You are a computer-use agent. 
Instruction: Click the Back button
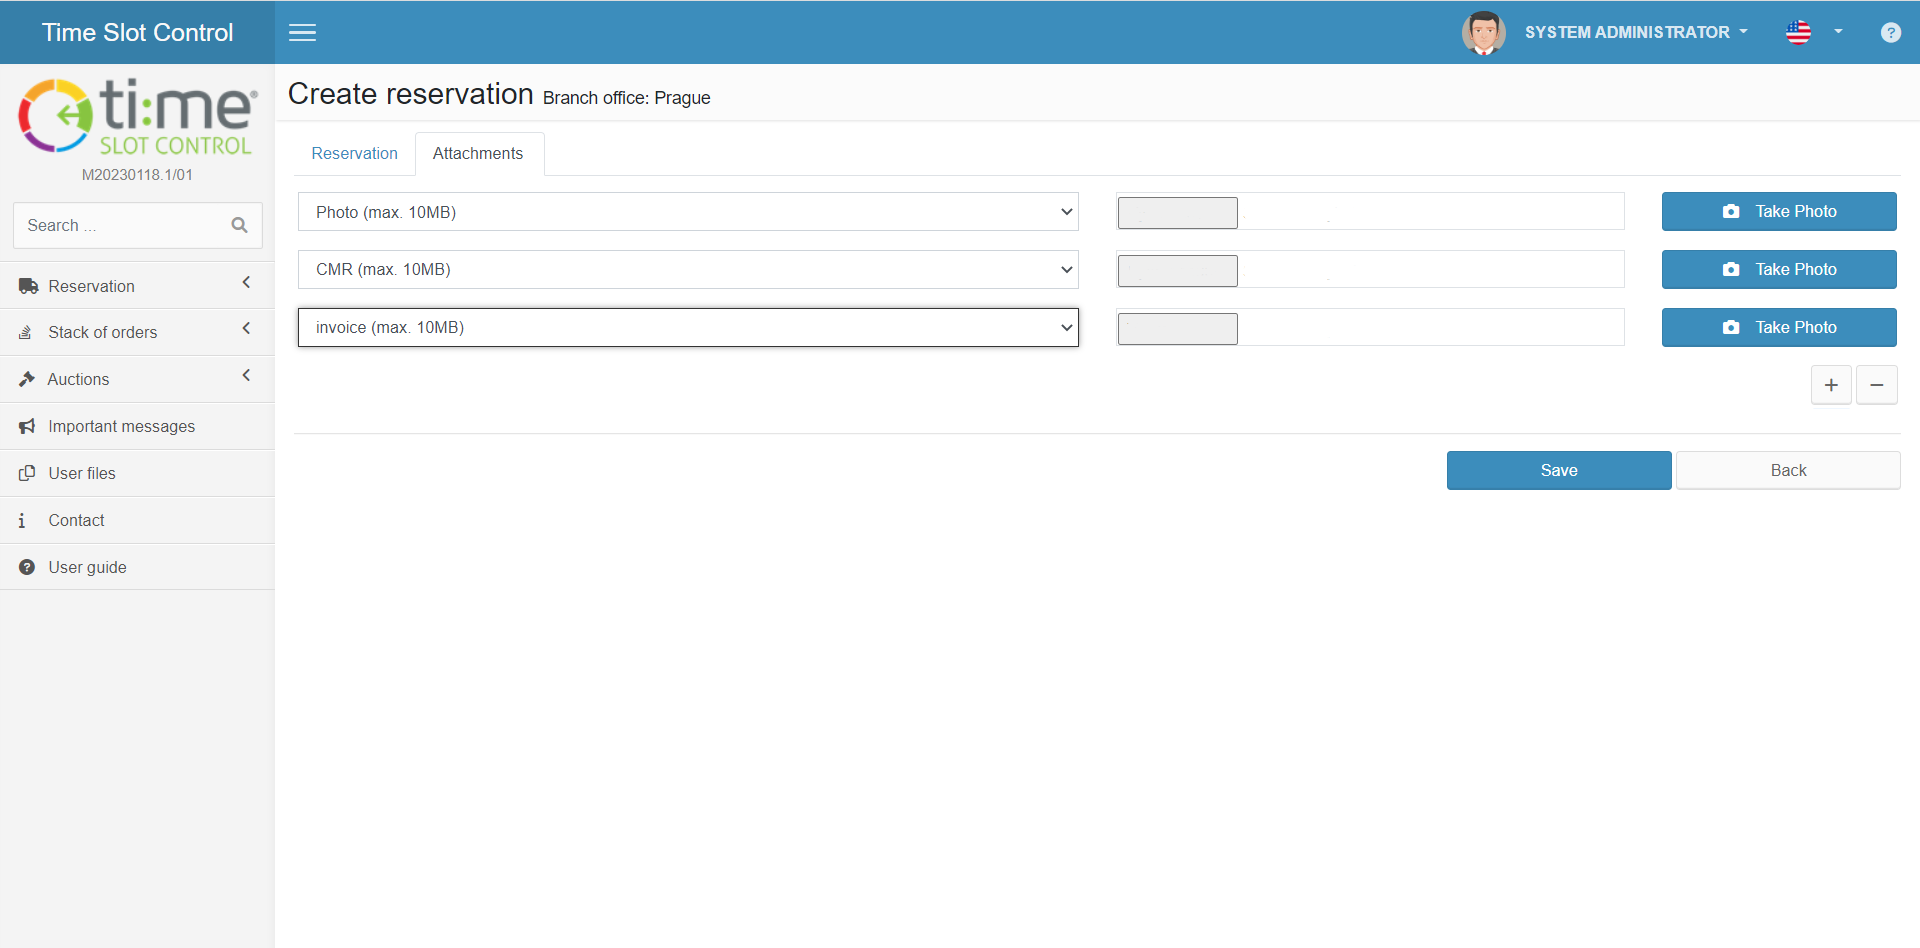click(1787, 470)
